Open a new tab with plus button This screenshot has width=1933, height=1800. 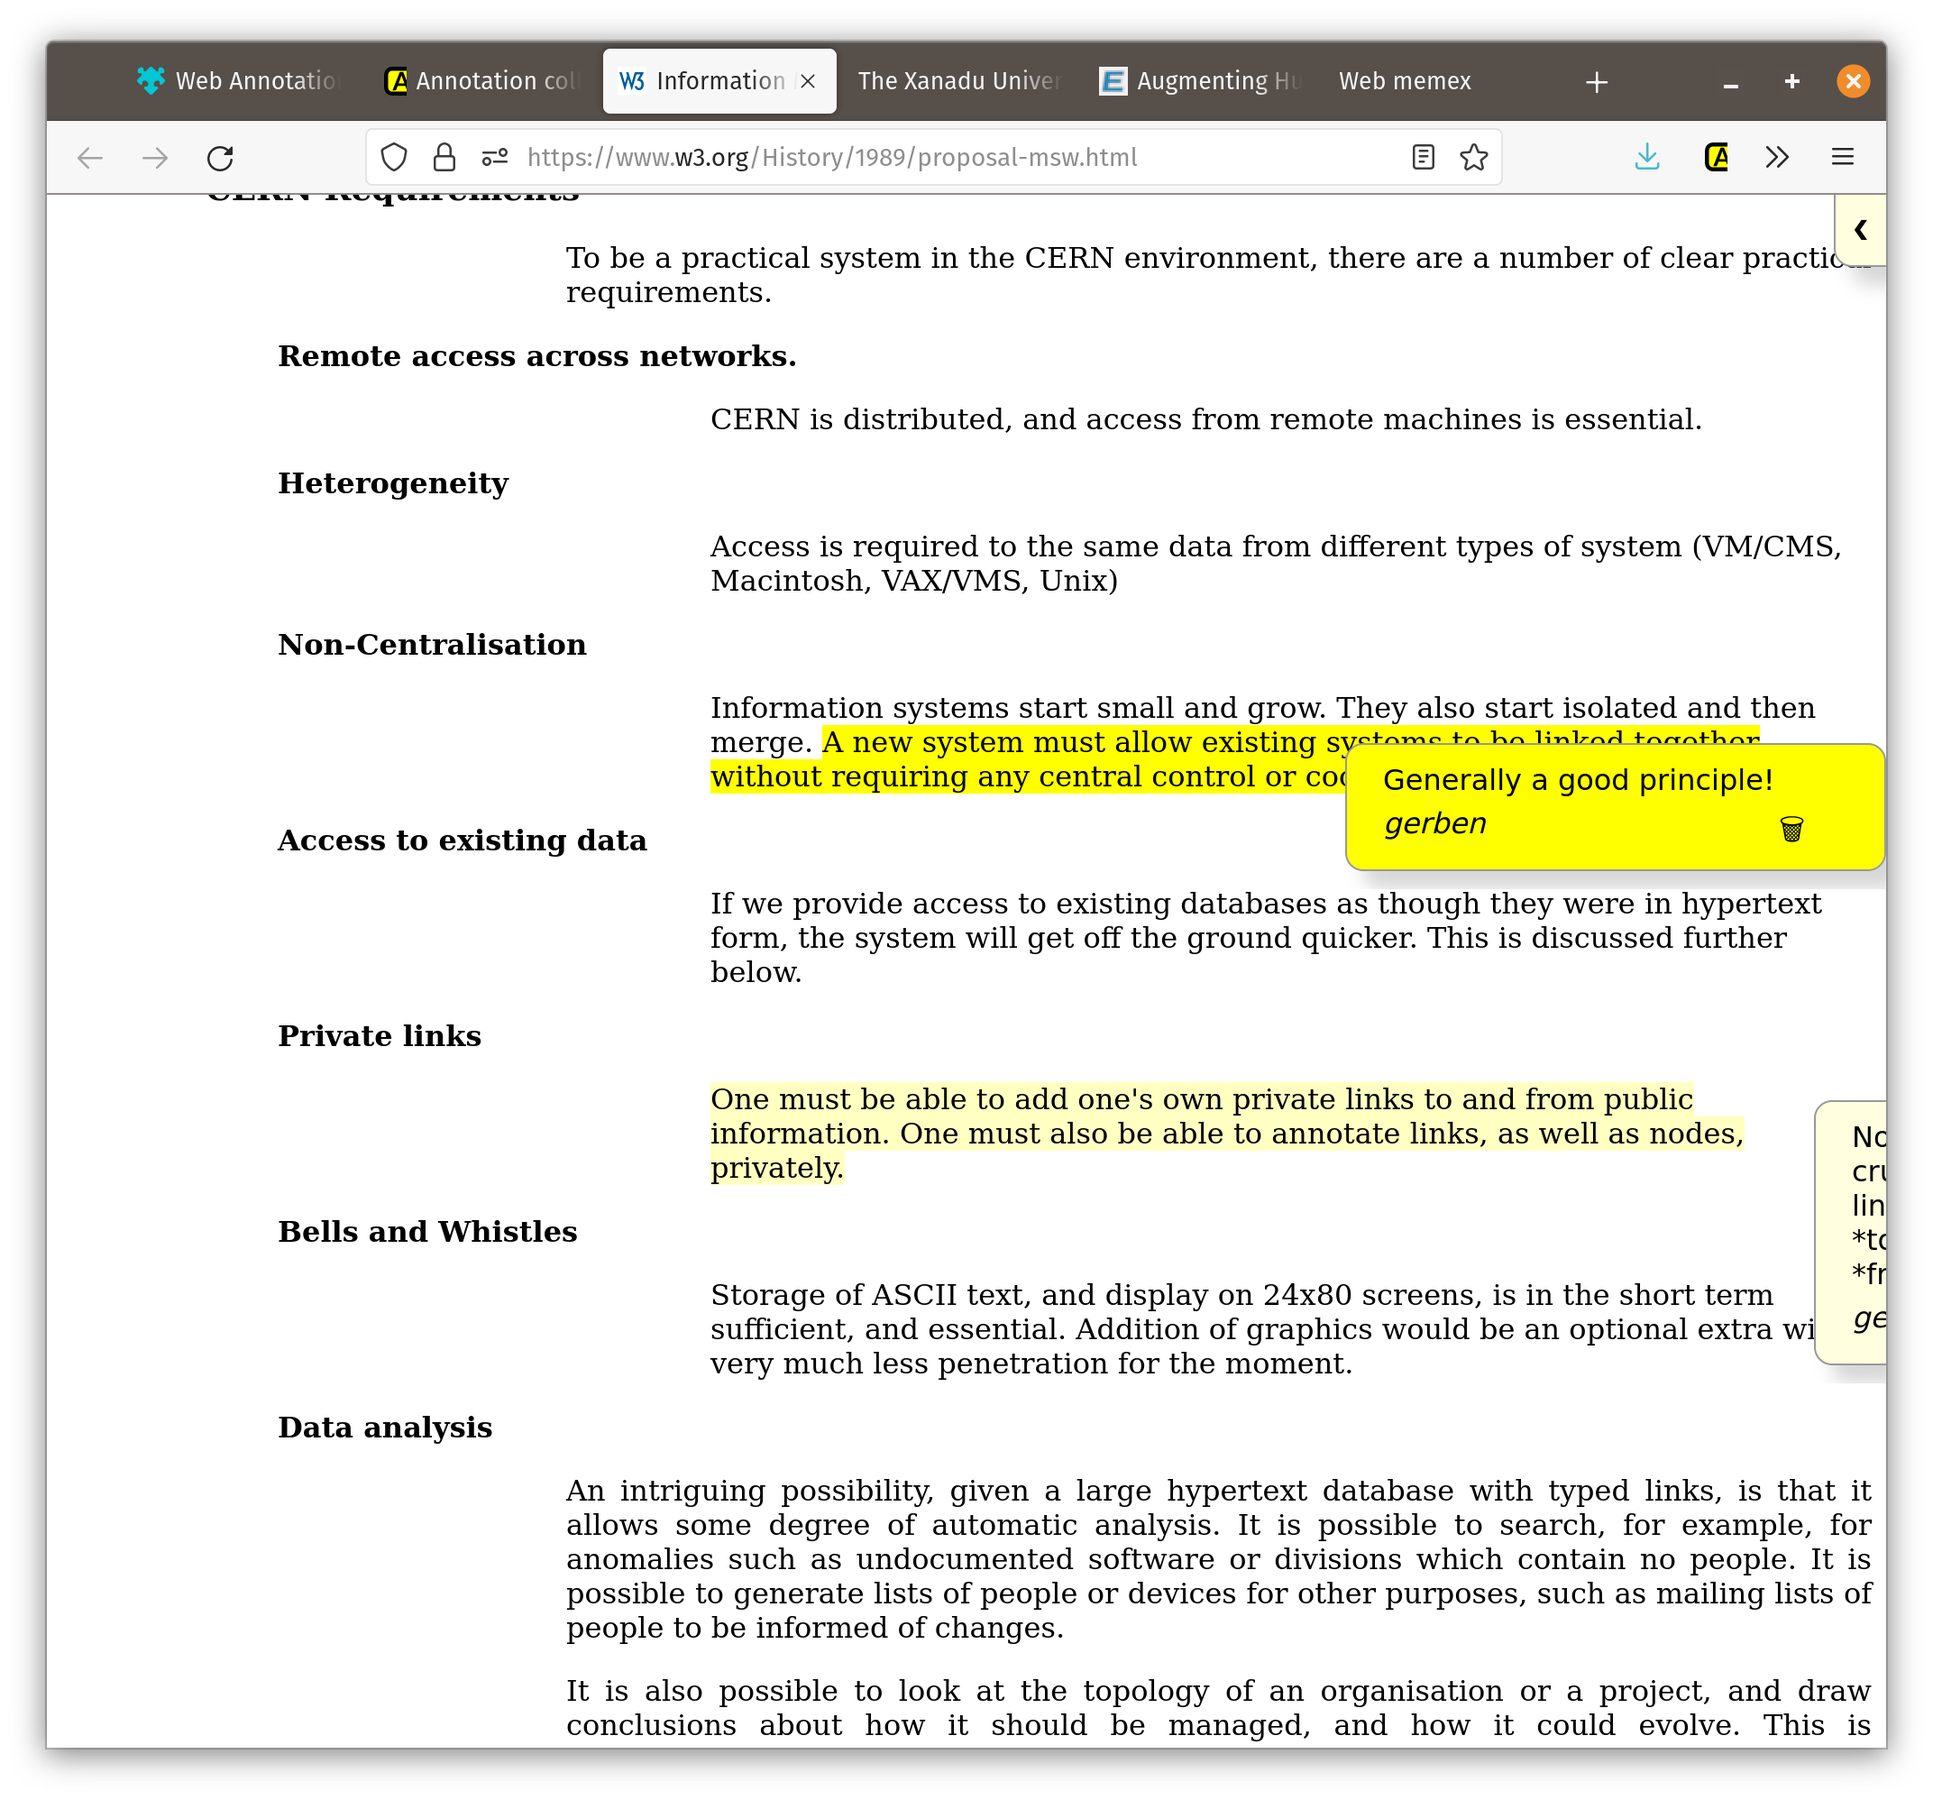point(1596,82)
